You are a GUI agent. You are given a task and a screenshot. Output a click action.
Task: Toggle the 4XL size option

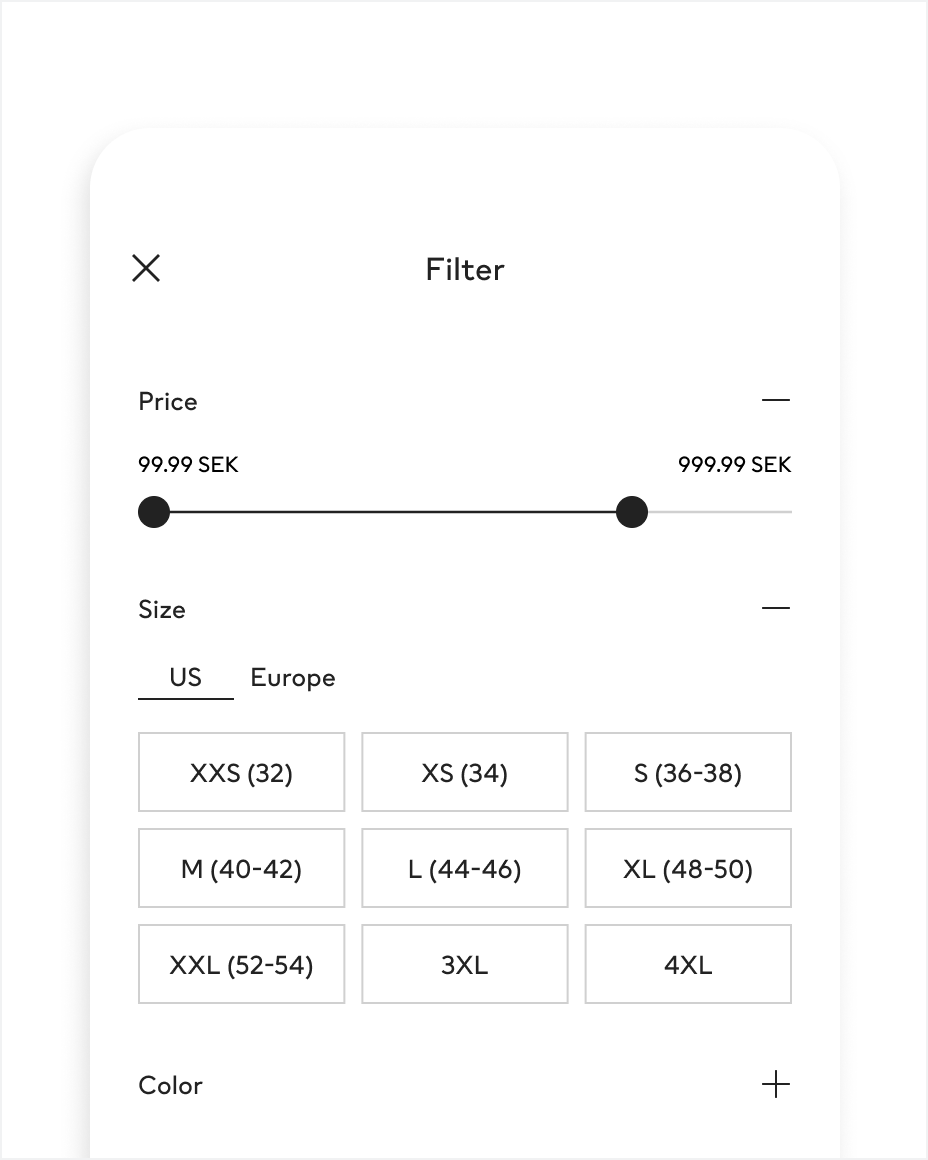[688, 964]
